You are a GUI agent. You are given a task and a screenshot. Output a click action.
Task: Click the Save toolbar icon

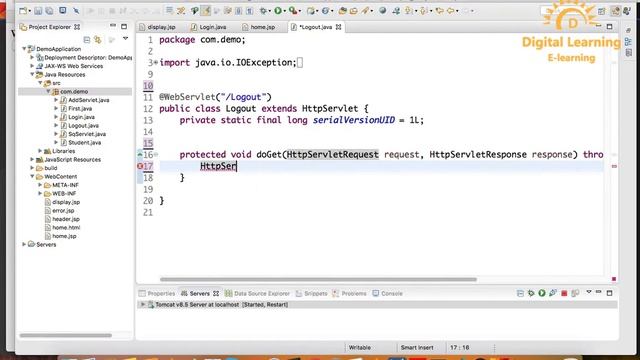38,11
